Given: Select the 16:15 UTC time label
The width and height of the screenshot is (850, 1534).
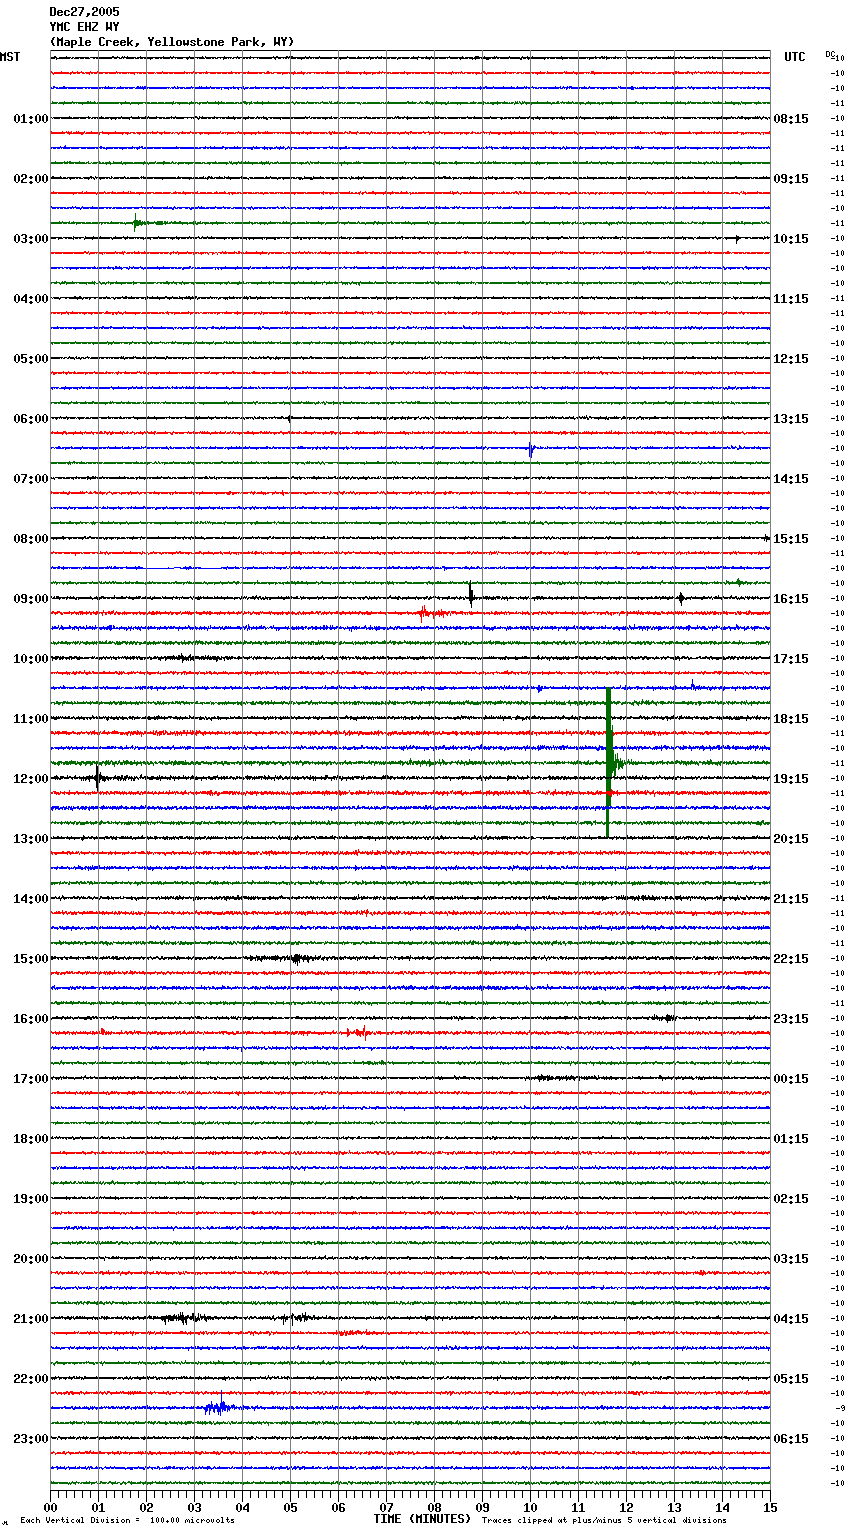Looking at the screenshot, I should (791, 599).
